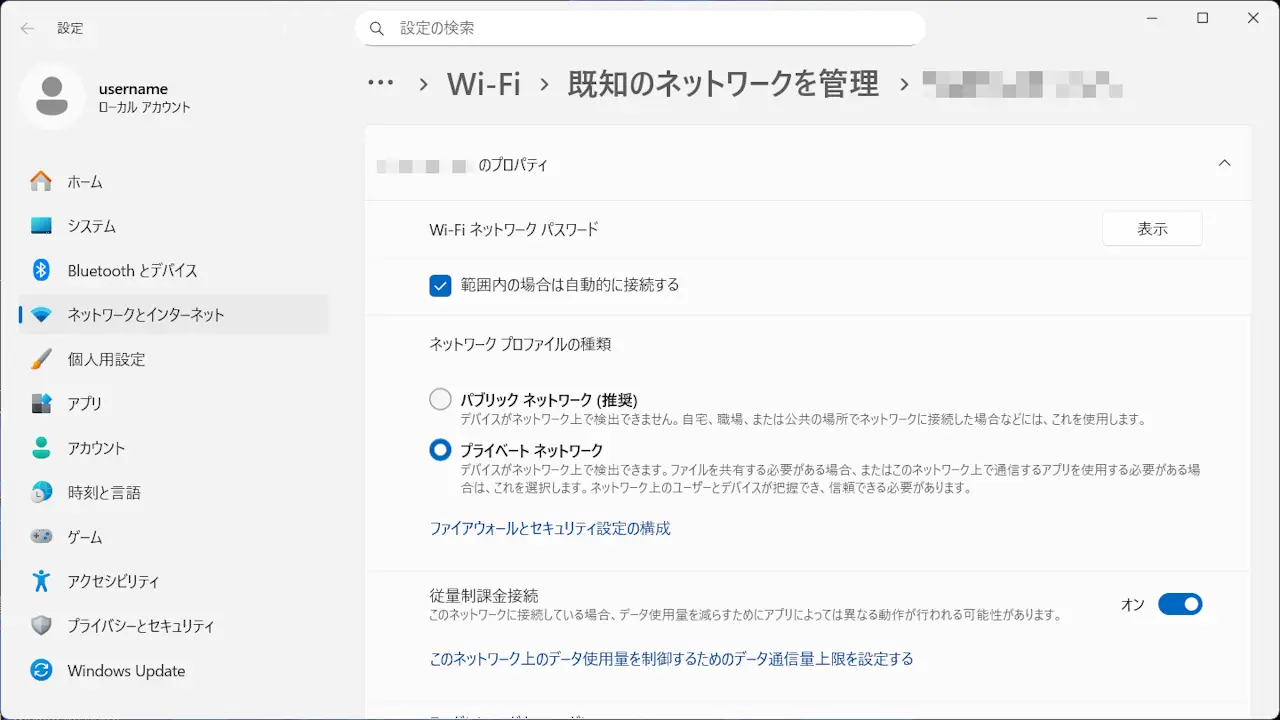The image size is (1280, 720).
Task: Click the Home (ホーム) house icon
Action: pos(41,182)
